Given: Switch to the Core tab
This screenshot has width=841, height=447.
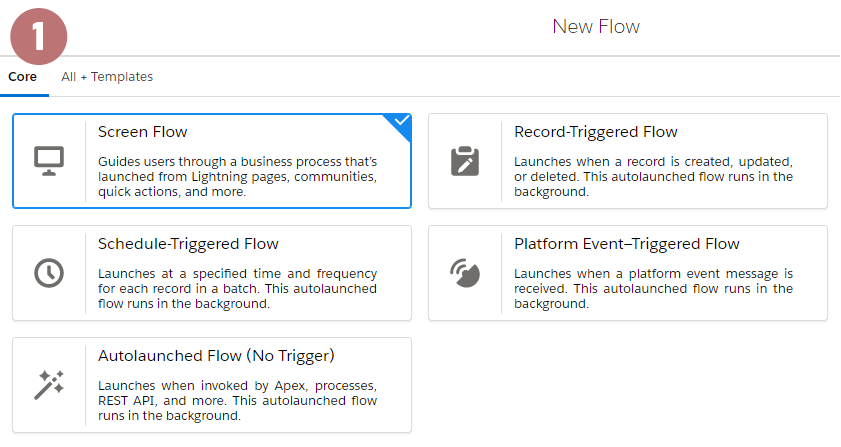Looking at the screenshot, I should (23, 77).
